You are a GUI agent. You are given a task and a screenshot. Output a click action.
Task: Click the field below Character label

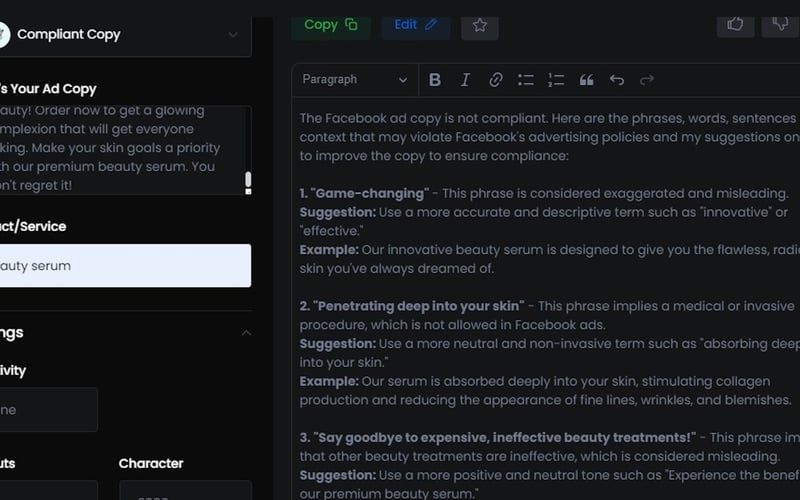185,490
